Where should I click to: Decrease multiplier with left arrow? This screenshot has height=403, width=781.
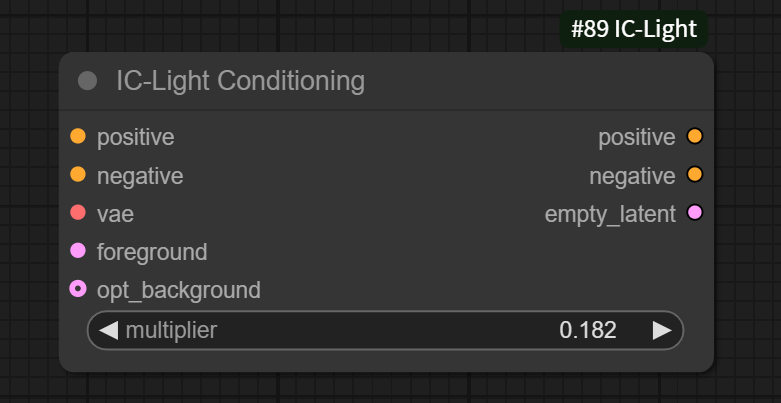click(108, 330)
